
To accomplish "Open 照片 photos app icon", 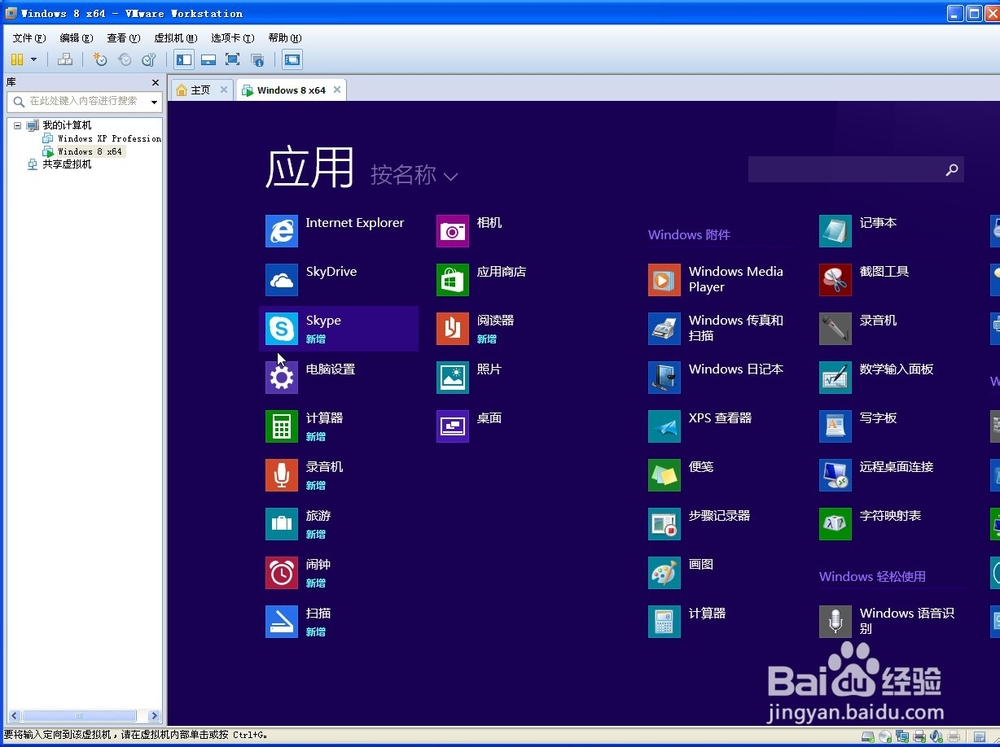I will pos(452,377).
